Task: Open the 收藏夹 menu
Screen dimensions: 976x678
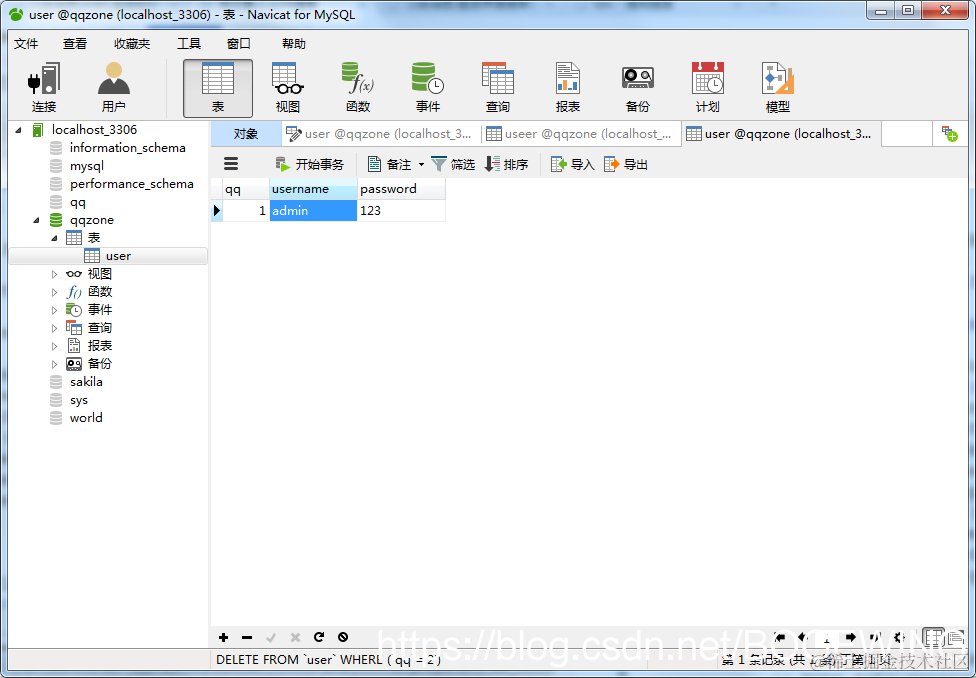Action: [x=132, y=44]
